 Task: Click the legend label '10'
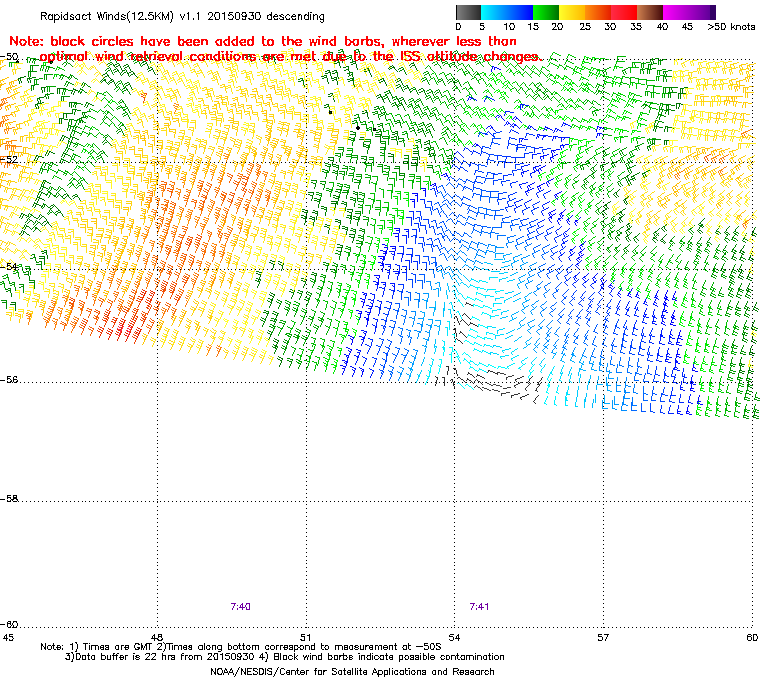click(x=509, y=27)
